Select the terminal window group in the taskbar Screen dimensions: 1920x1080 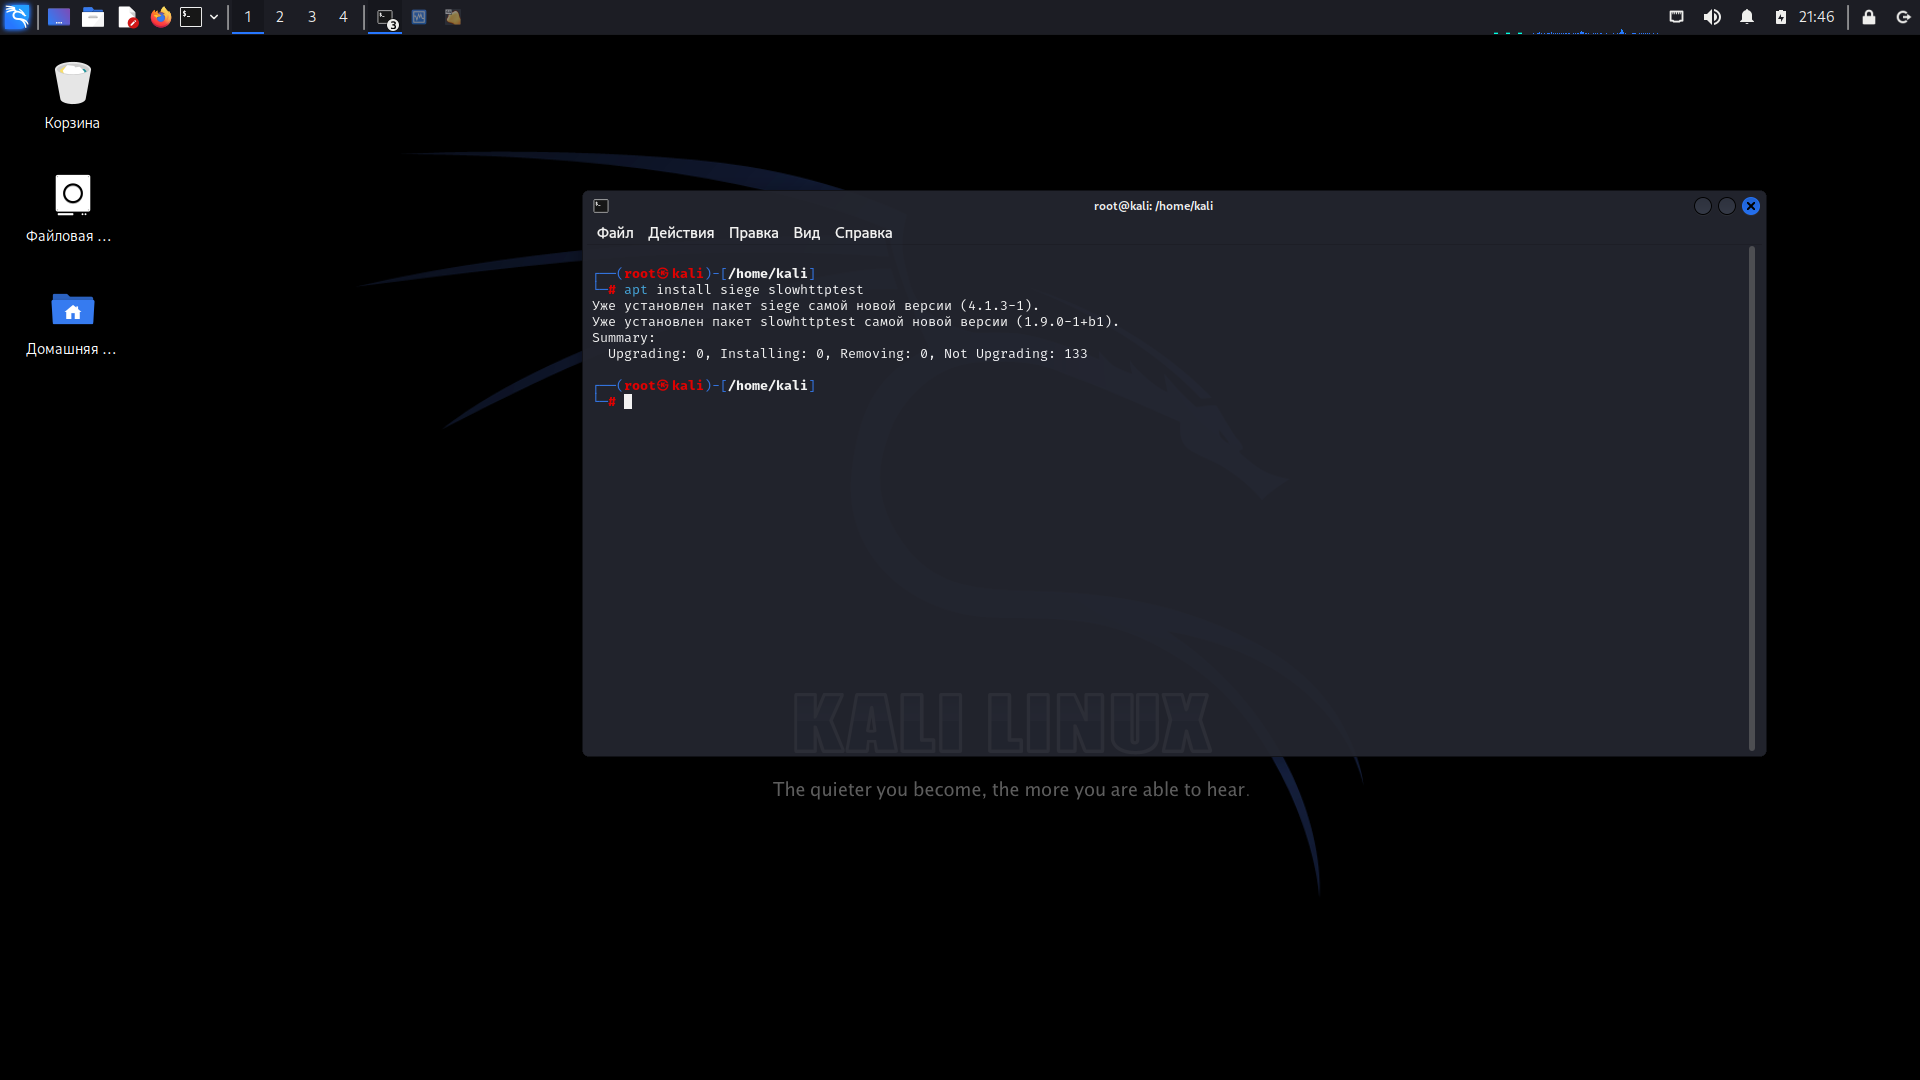pyautogui.click(x=386, y=17)
